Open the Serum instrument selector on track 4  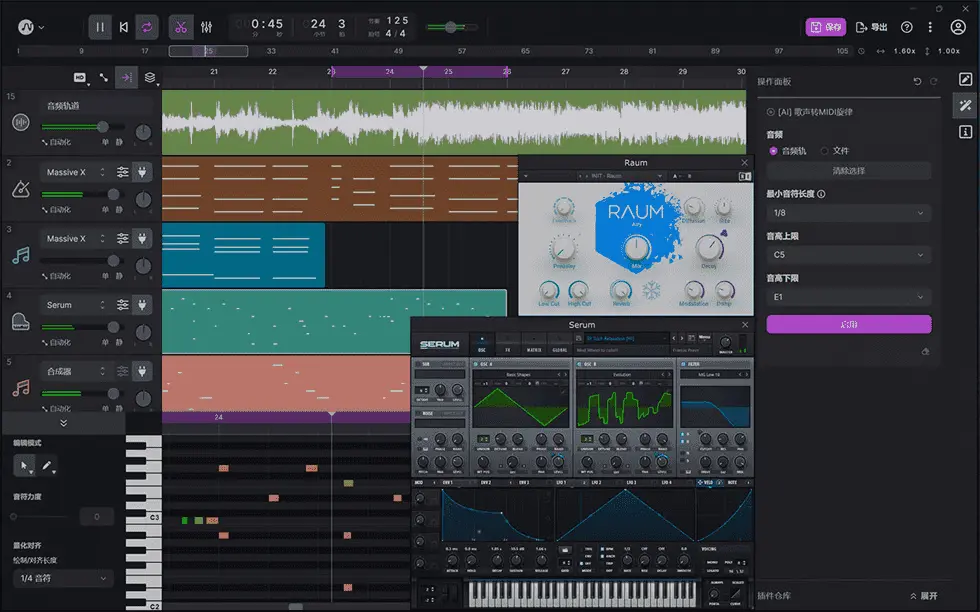[x=76, y=305]
